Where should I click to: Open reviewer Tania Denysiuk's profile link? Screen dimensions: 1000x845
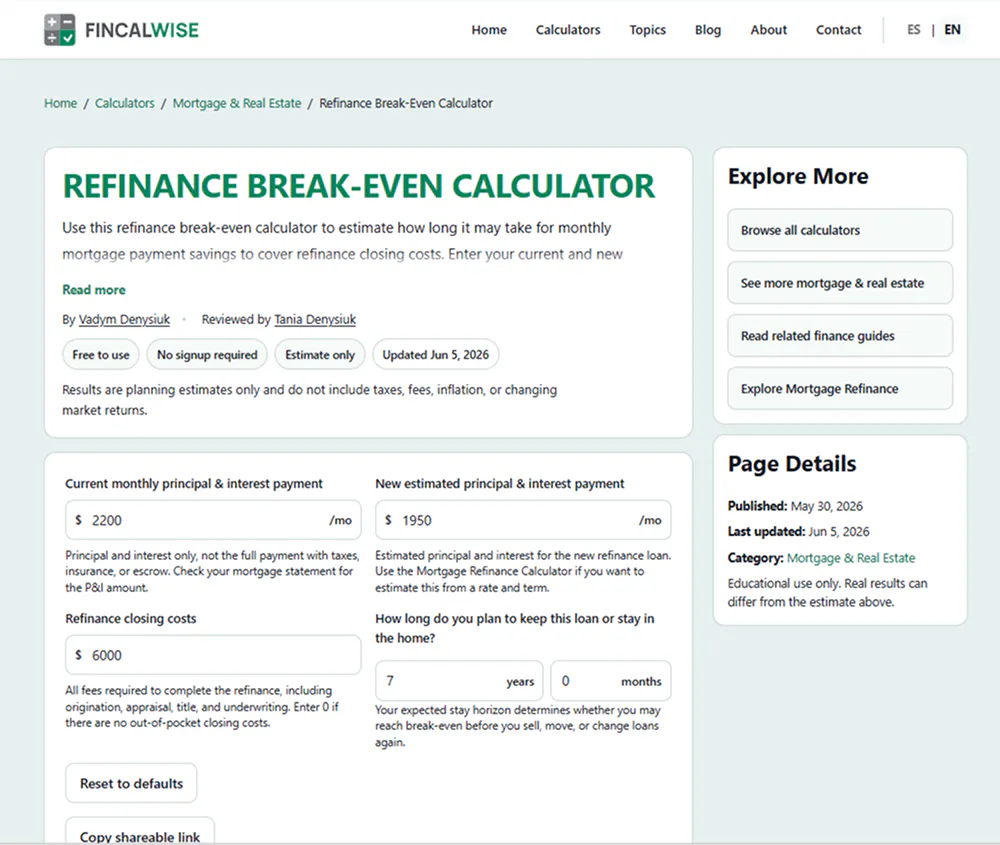tap(315, 320)
